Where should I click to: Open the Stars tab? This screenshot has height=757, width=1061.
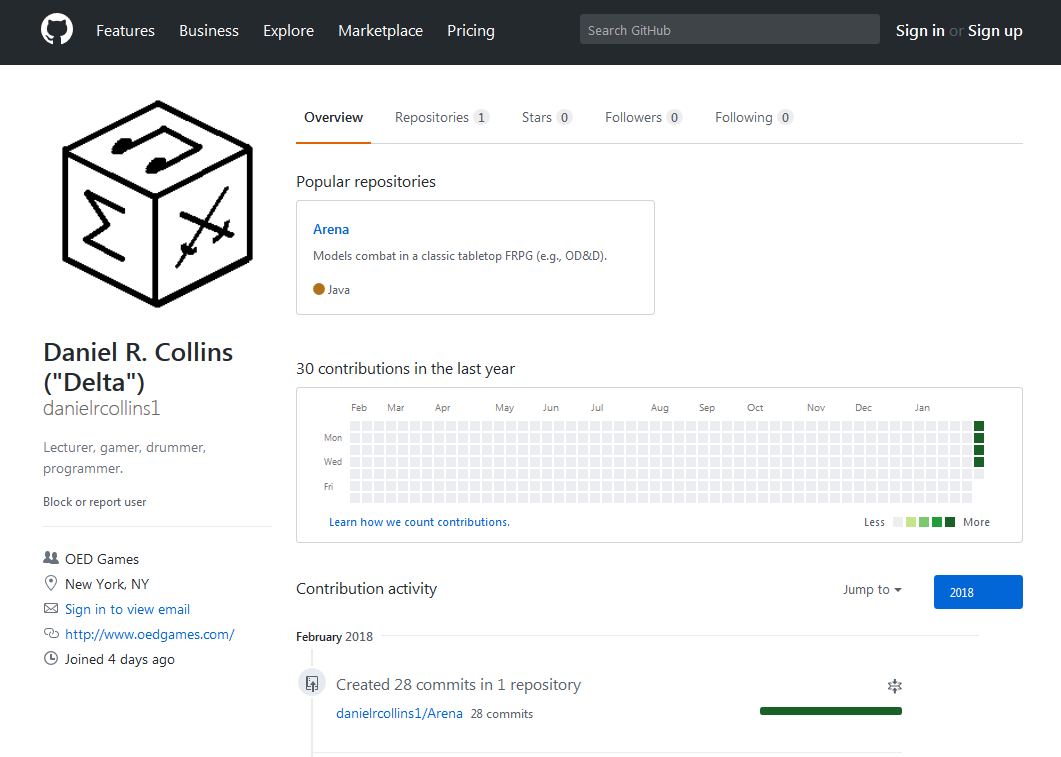pos(546,118)
